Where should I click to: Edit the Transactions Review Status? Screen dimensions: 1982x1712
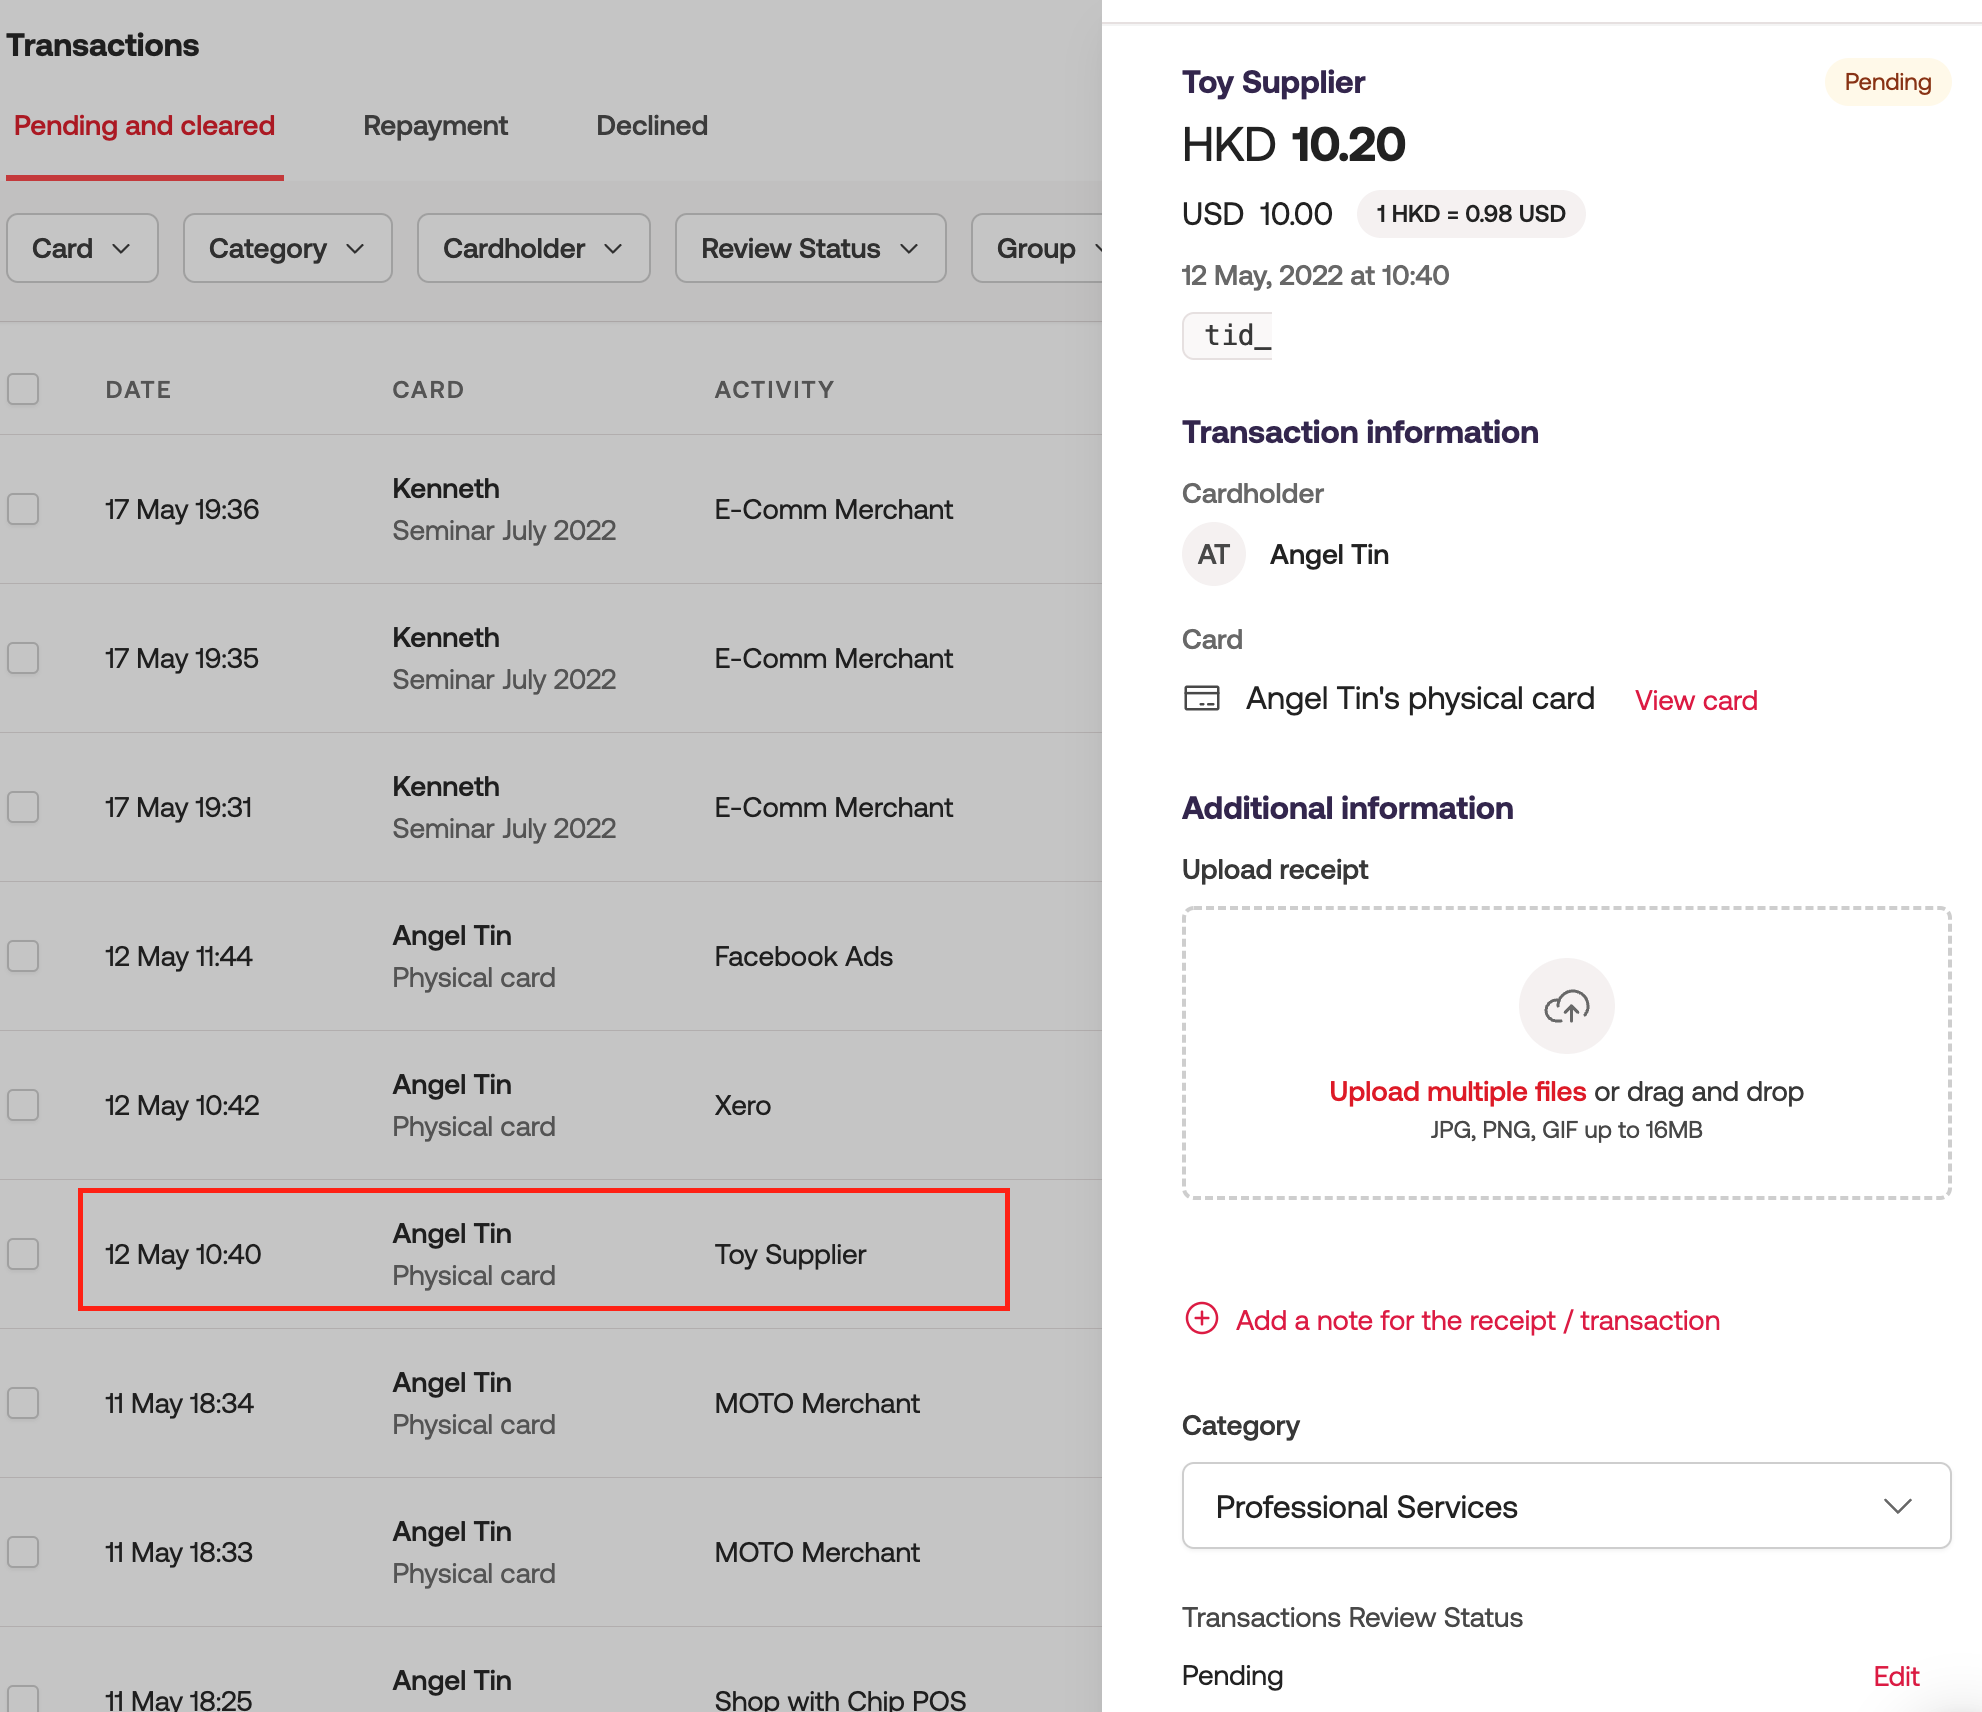1895,1676
